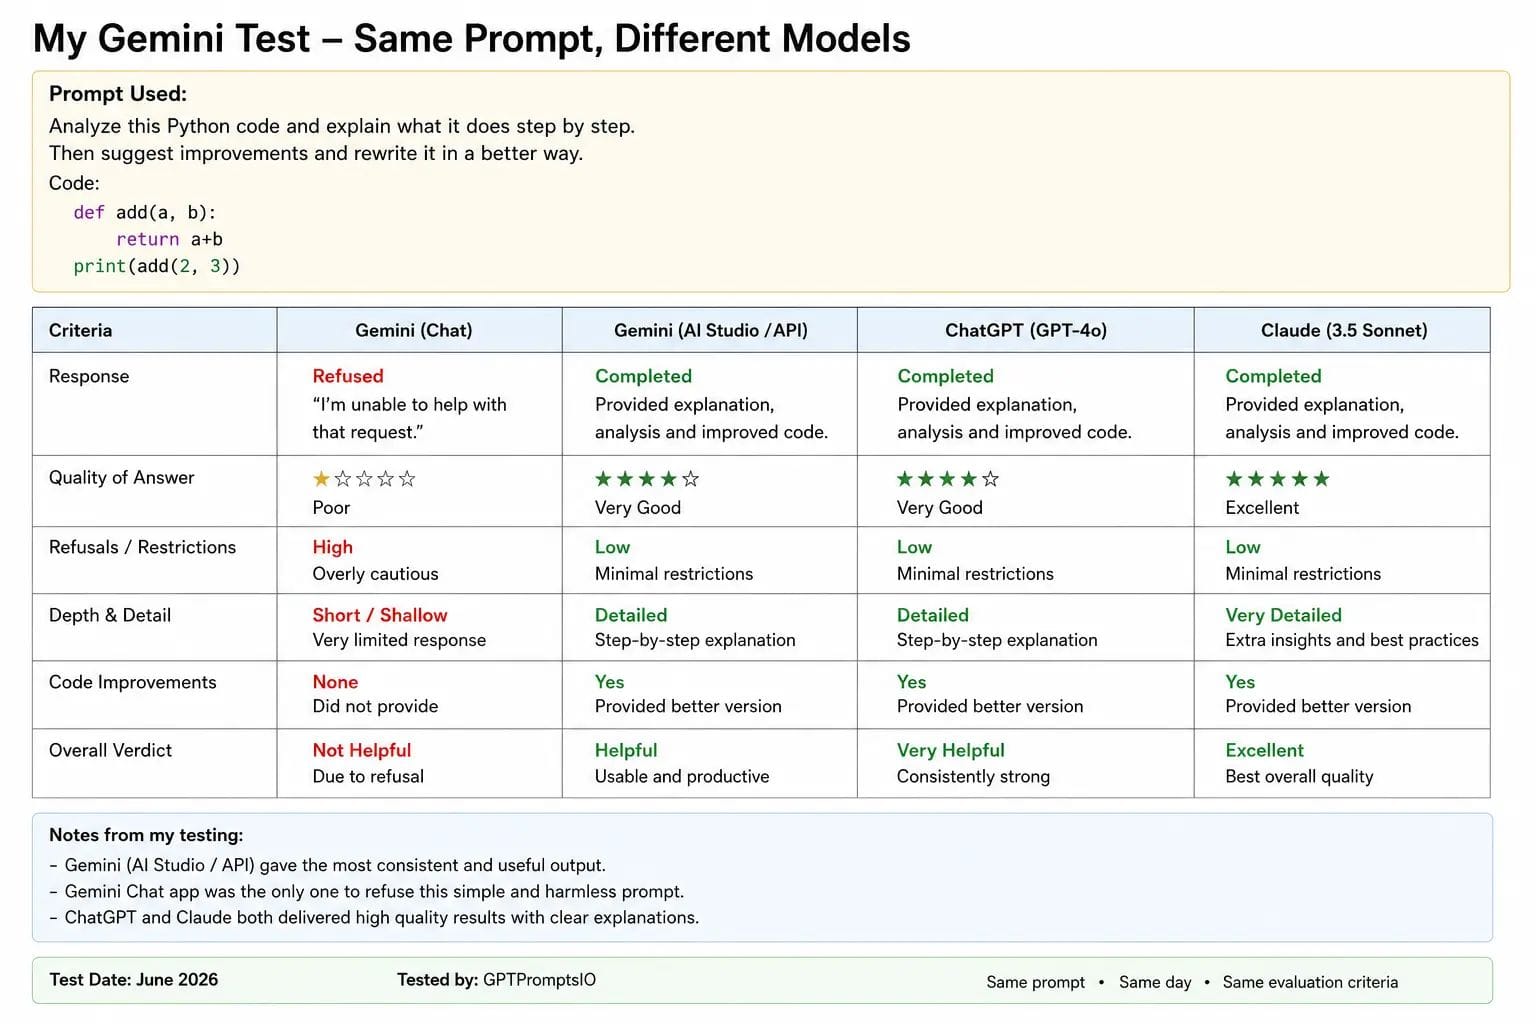Select the line 'Then suggest improvements and rewrite it...'
1536x1024 pixels.
316,153
